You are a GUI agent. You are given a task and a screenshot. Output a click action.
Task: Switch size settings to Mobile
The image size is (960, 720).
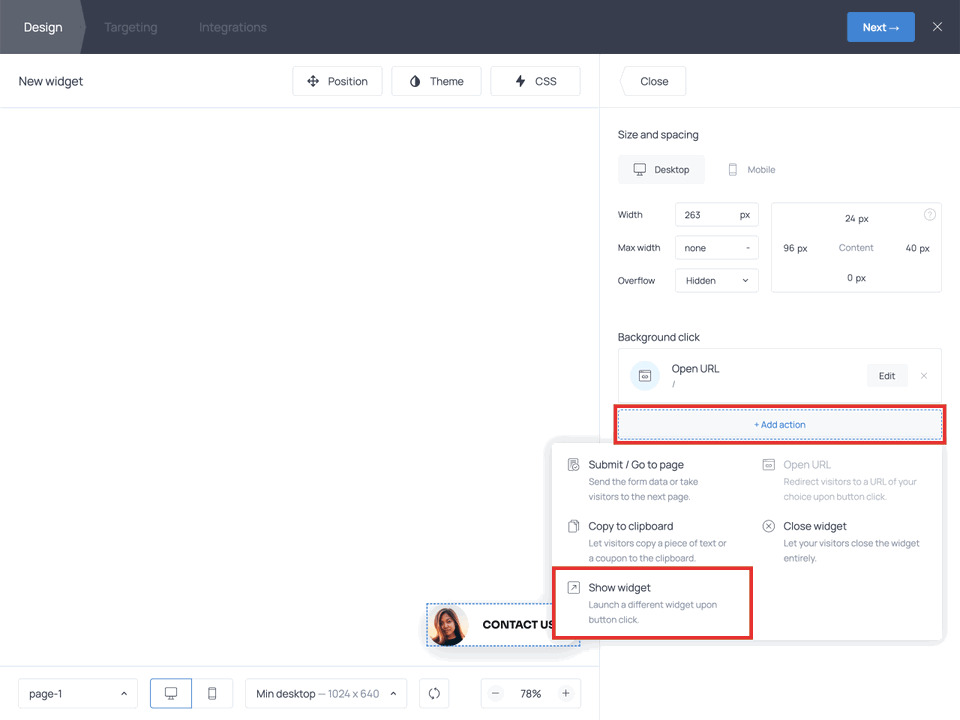coord(751,169)
